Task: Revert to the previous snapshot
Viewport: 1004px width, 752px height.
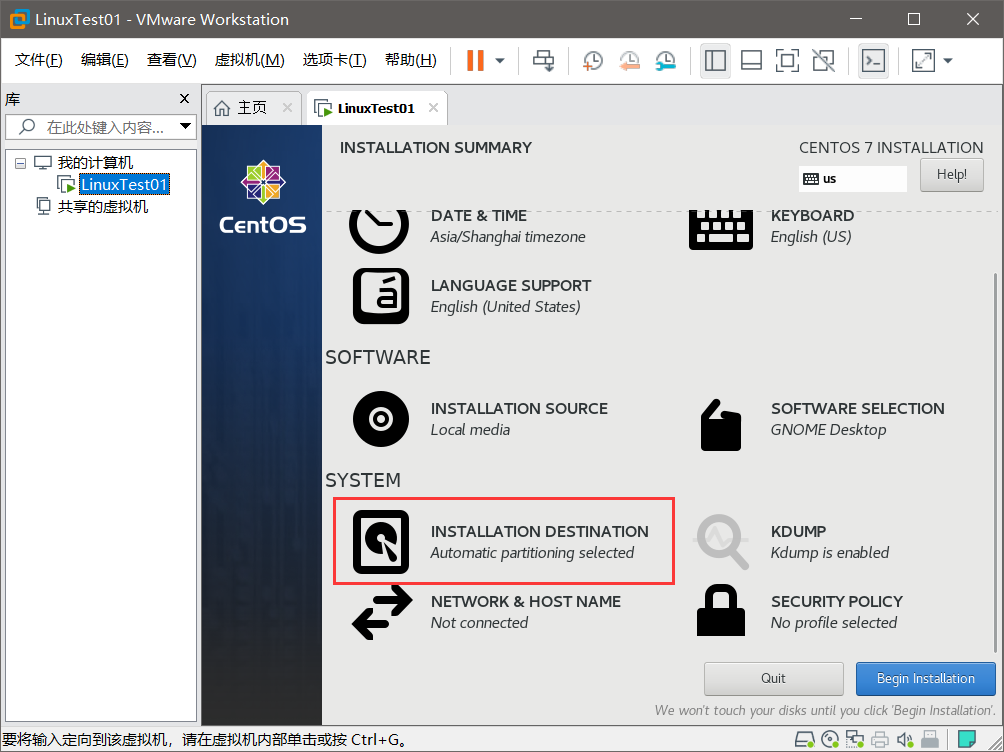Action: tap(629, 61)
